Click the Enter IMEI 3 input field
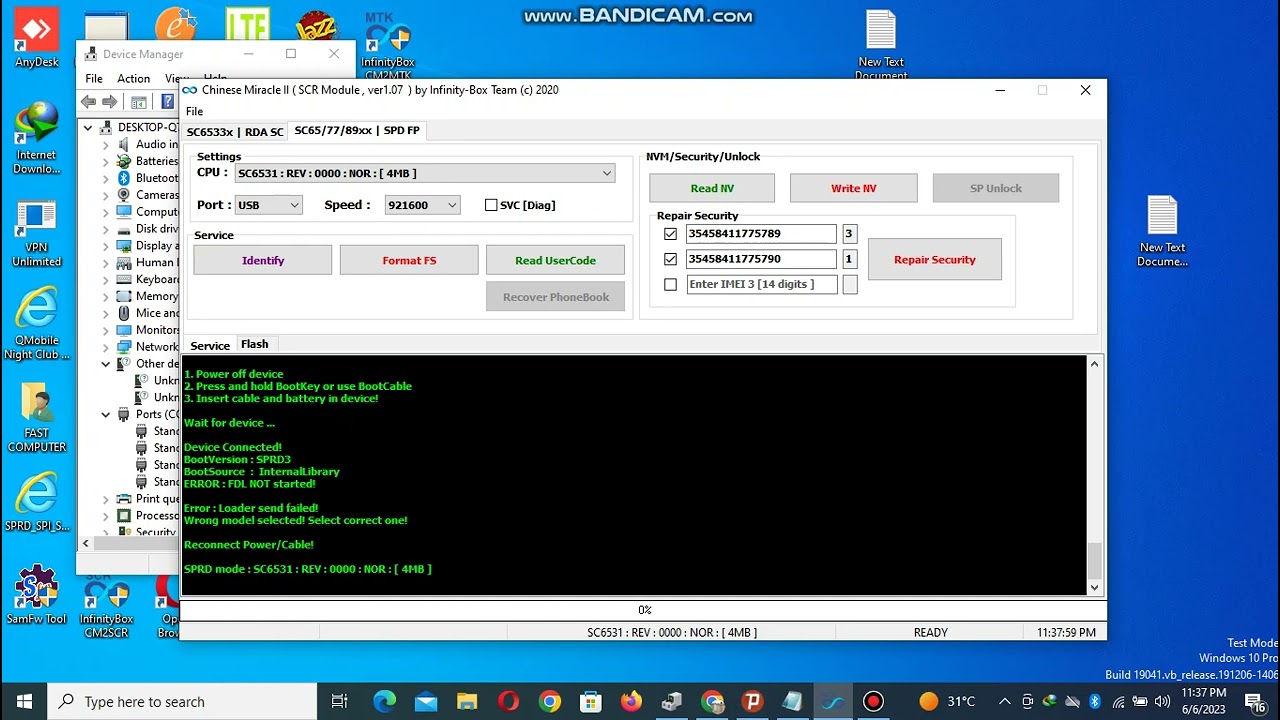This screenshot has height=720, width=1280. tap(761, 285)
